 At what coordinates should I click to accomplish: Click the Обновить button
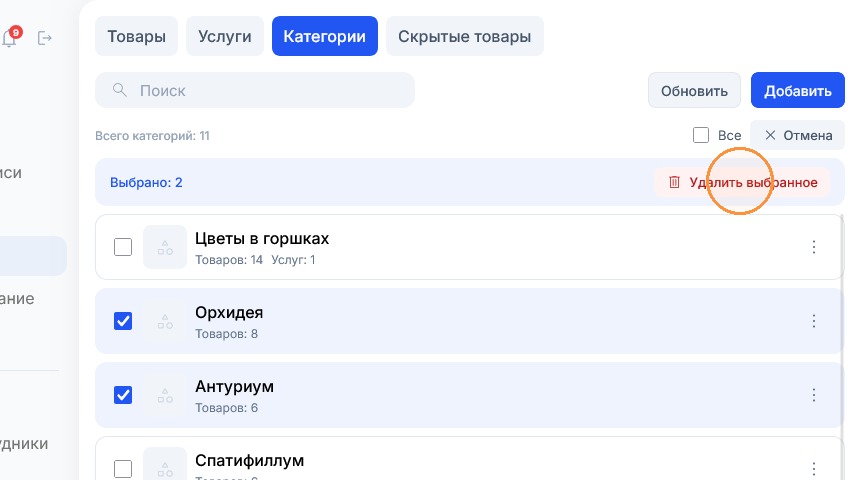tap(694, 90)
